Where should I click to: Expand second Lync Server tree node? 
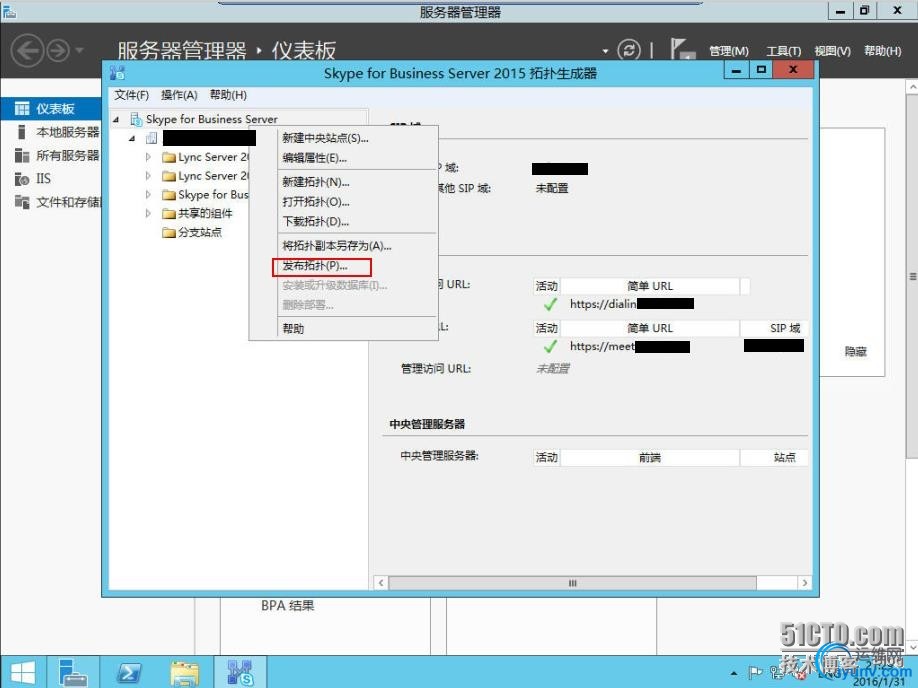click(x=148, y=176)
